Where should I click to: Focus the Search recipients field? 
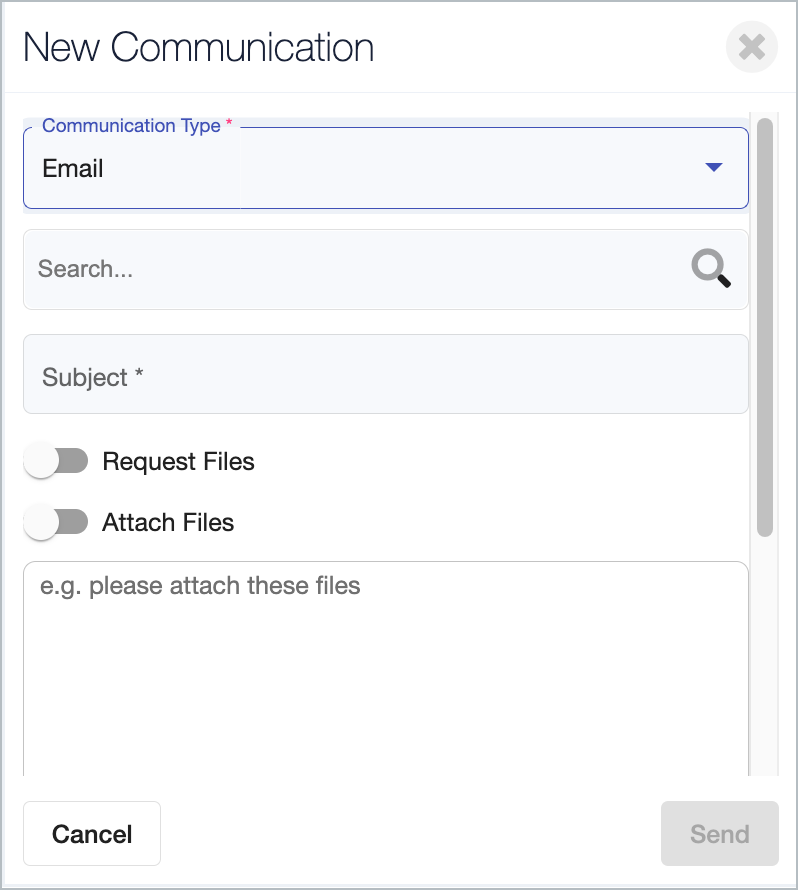[x=386, y=270]
